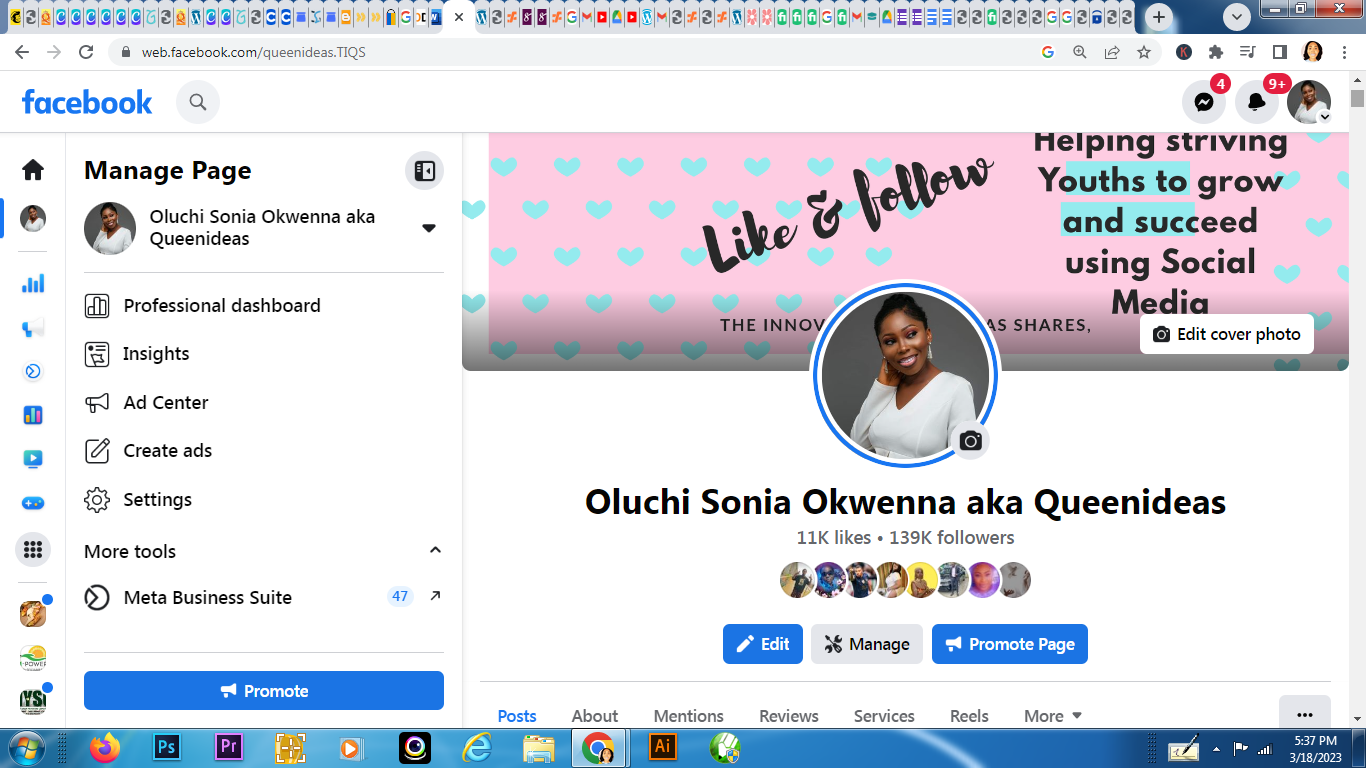
Task: Open the YSI shortcut in sidebar
Action: click(33, 701)
